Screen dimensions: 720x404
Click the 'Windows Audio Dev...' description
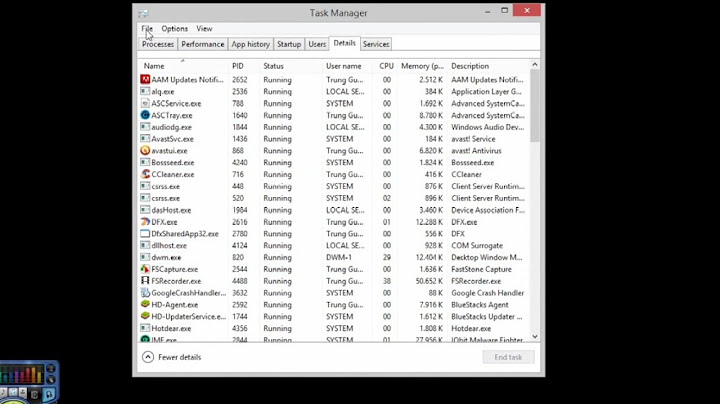488,127
